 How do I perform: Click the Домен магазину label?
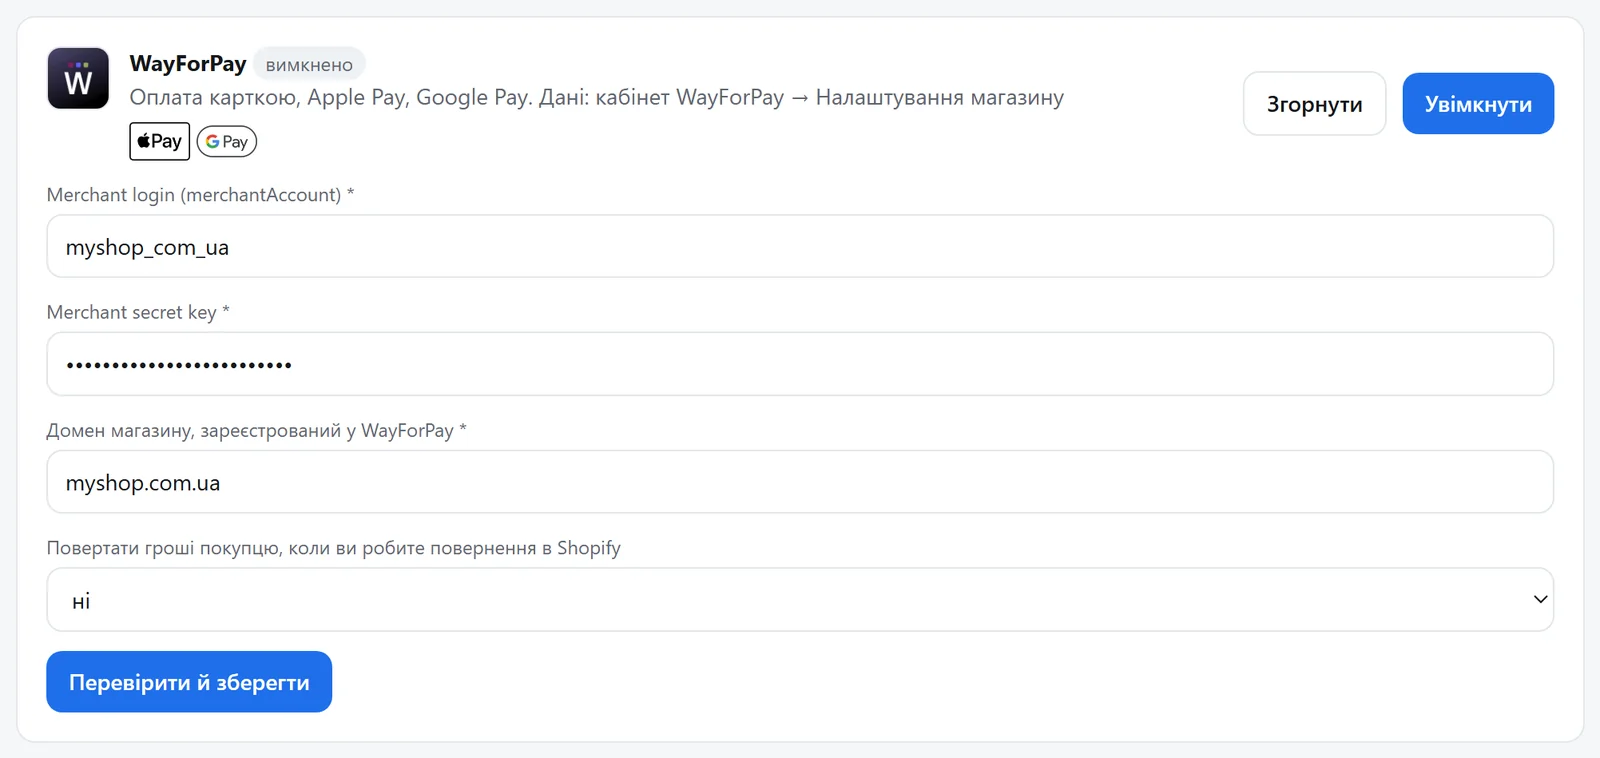pyautogui.click(x=256, y=430)
